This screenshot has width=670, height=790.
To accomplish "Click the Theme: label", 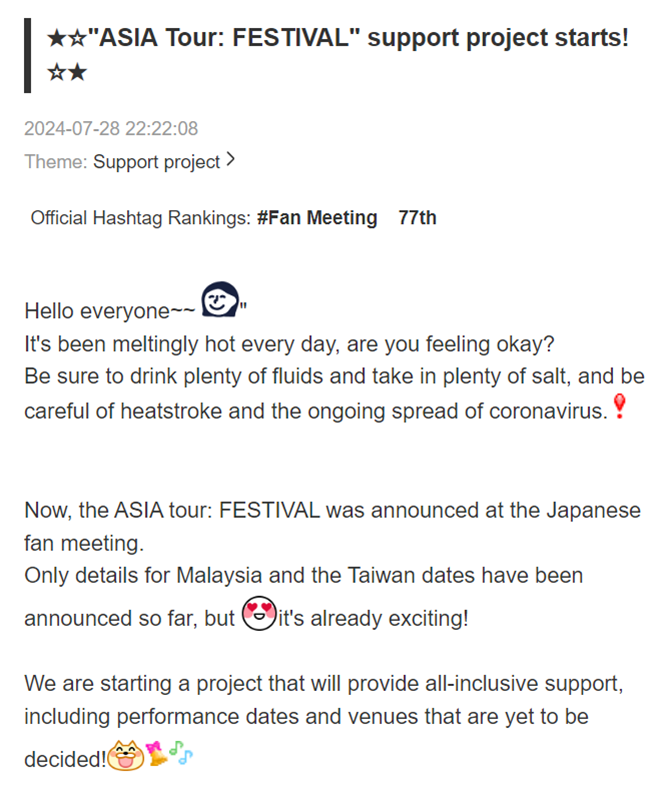I will tap(55, 162).
